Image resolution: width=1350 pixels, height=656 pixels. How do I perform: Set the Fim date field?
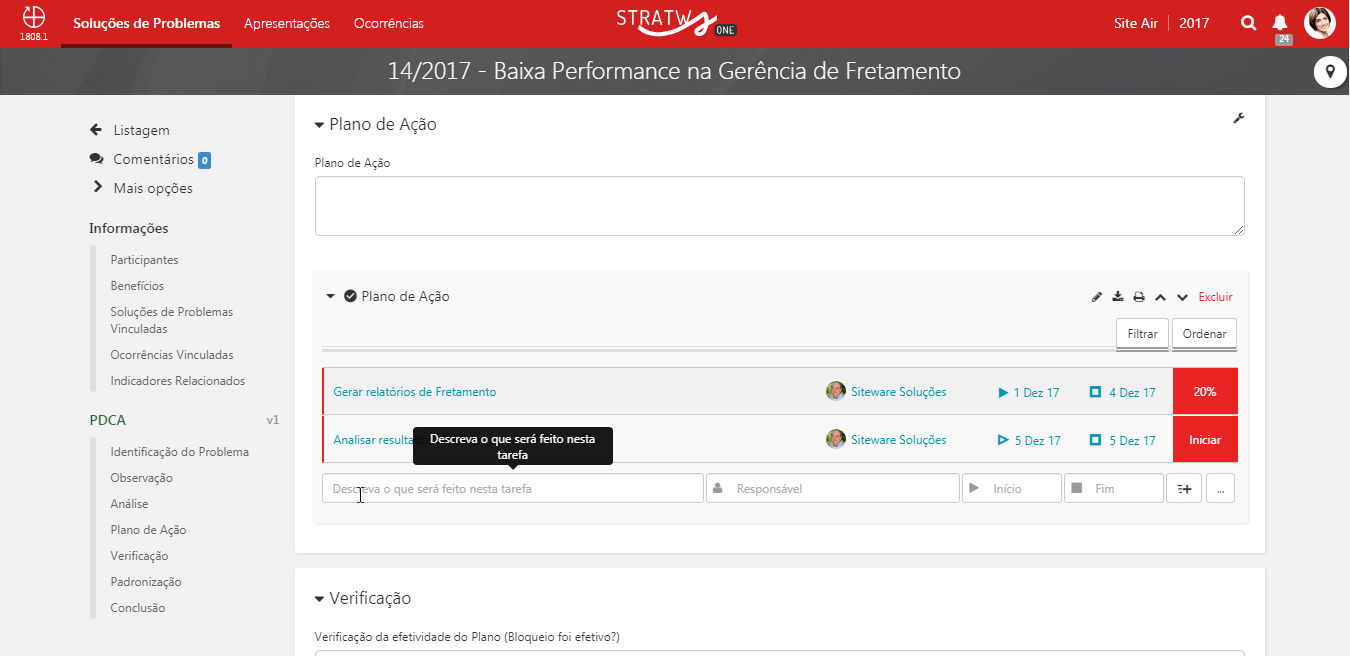(x=1114, y=488)
